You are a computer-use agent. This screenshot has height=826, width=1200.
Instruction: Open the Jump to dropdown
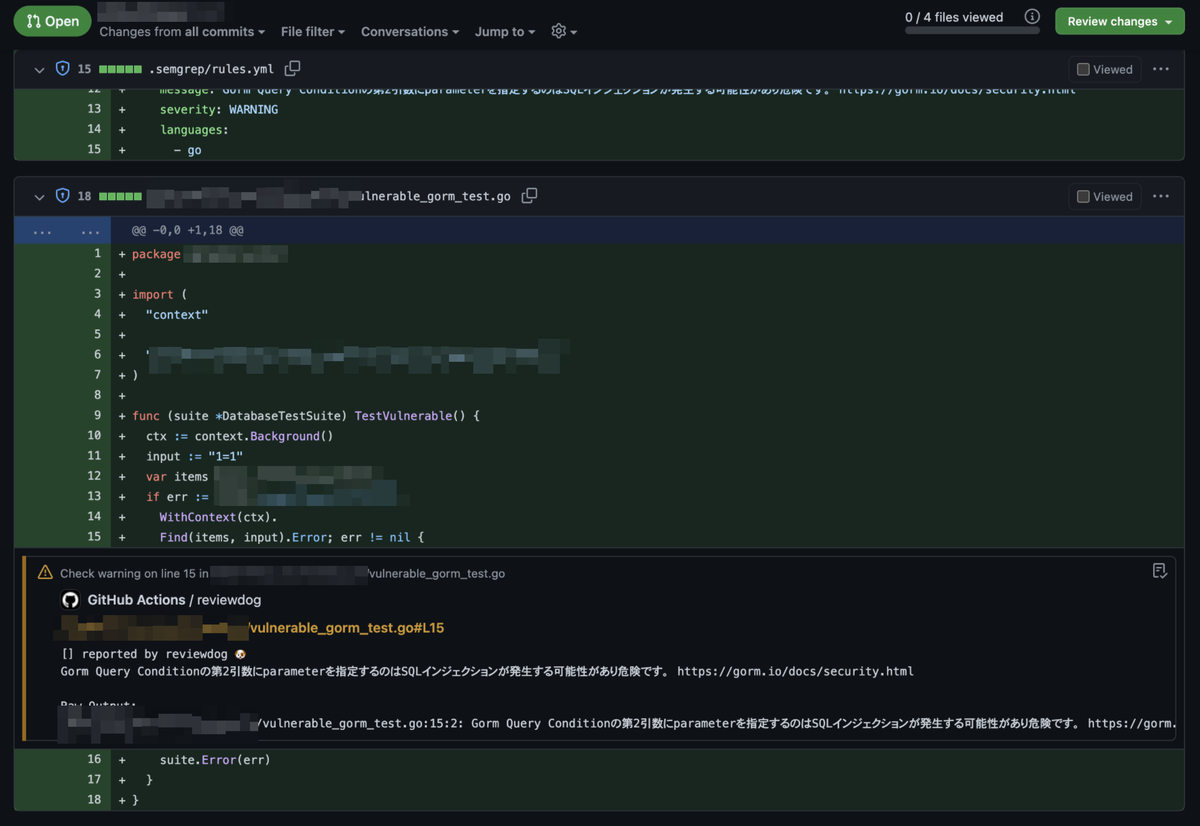pyautogui.click(x=505, y=32)
